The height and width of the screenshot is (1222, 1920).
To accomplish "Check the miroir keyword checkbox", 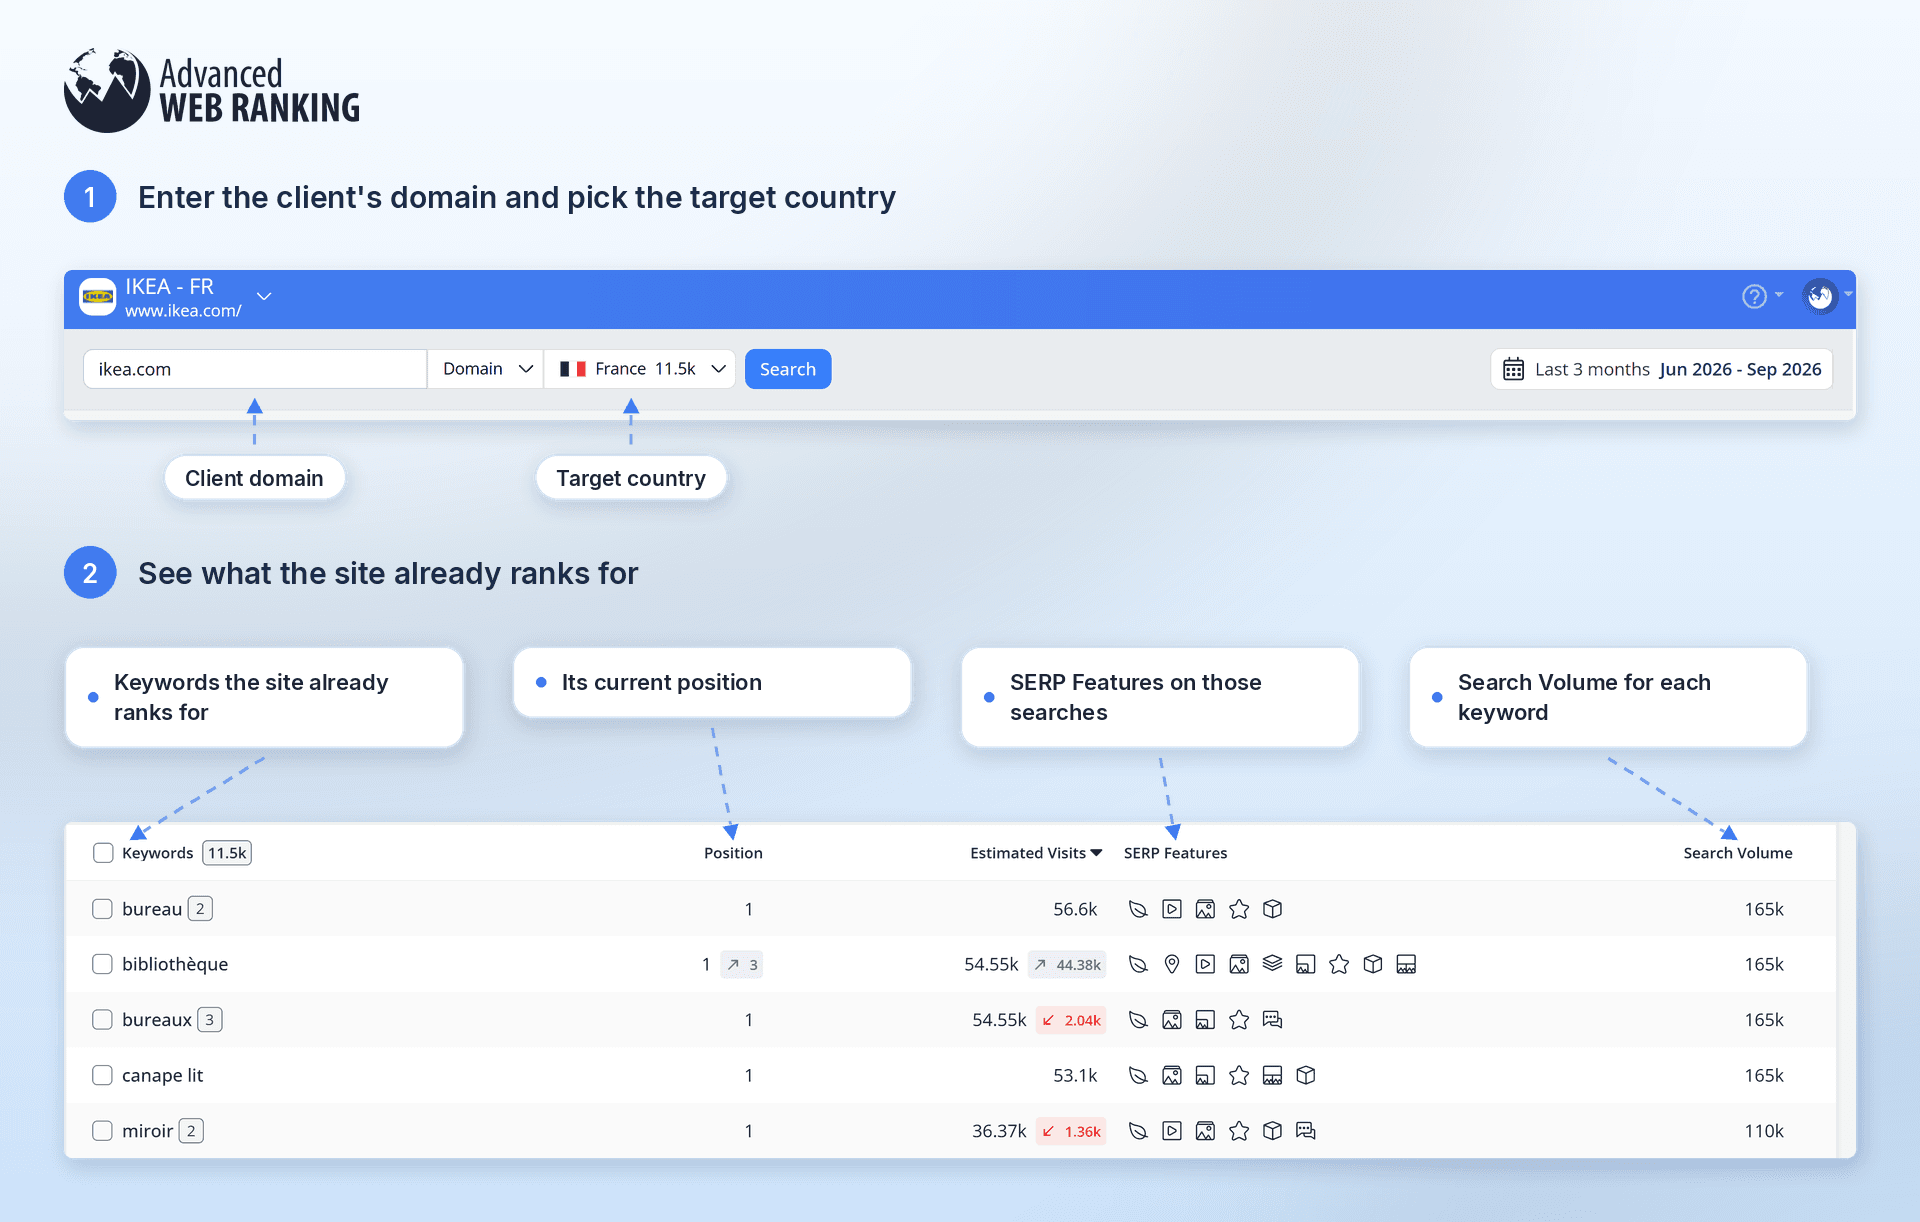I will [x=102, y=1131].
